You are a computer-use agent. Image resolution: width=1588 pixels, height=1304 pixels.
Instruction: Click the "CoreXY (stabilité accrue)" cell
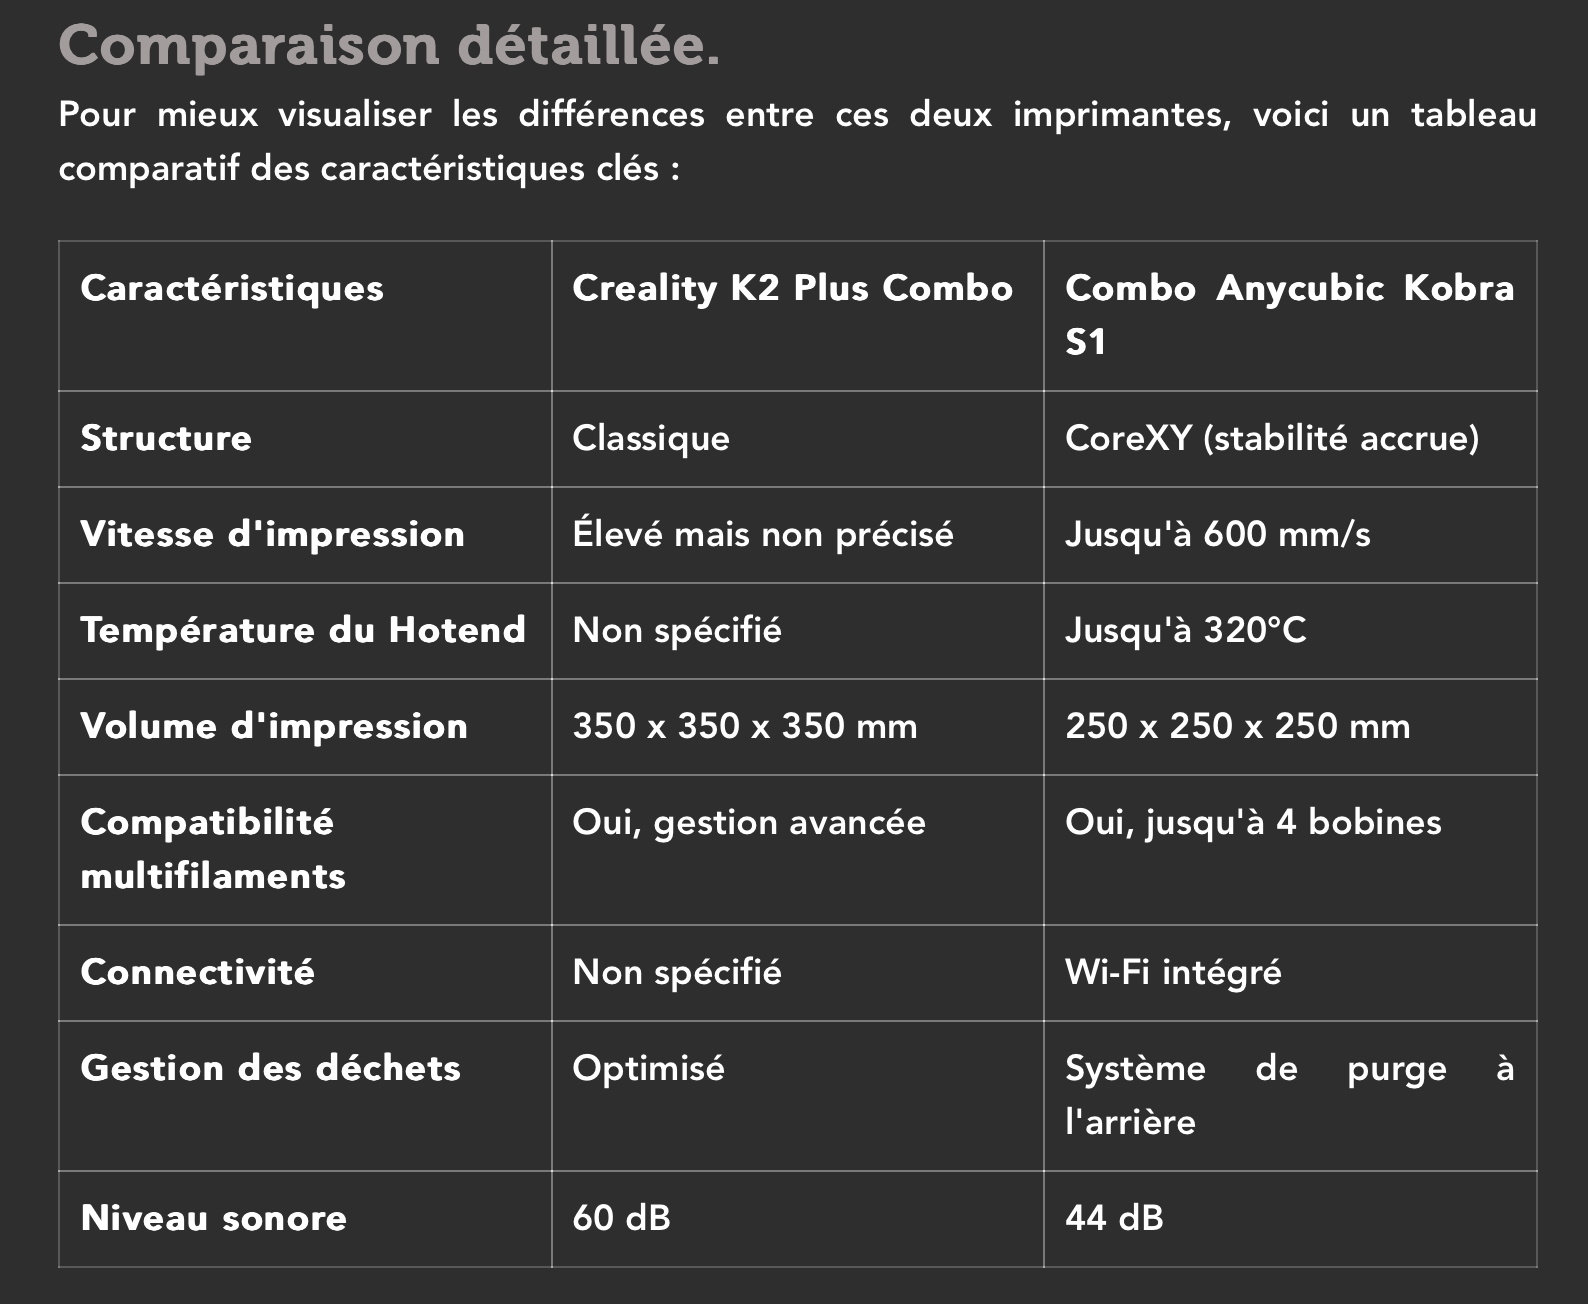(1271, 439)
